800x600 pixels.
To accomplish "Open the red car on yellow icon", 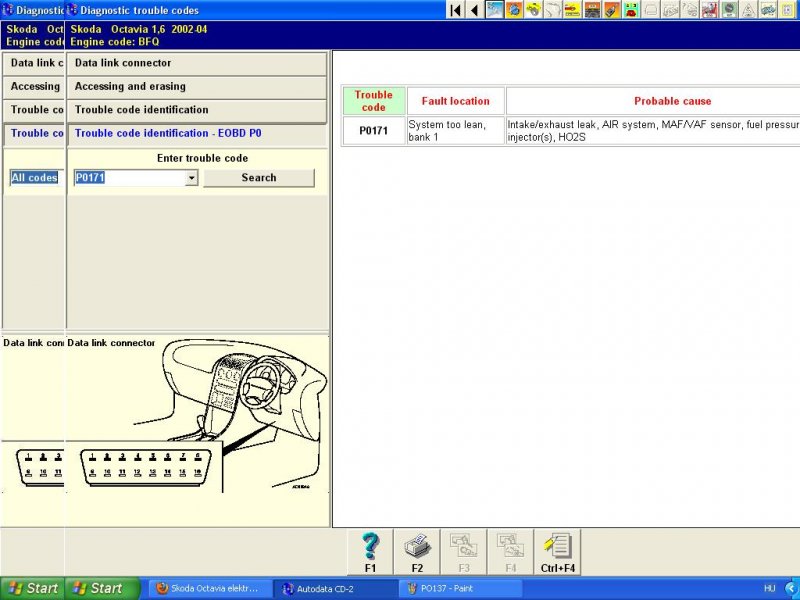I will pos(572,10).
